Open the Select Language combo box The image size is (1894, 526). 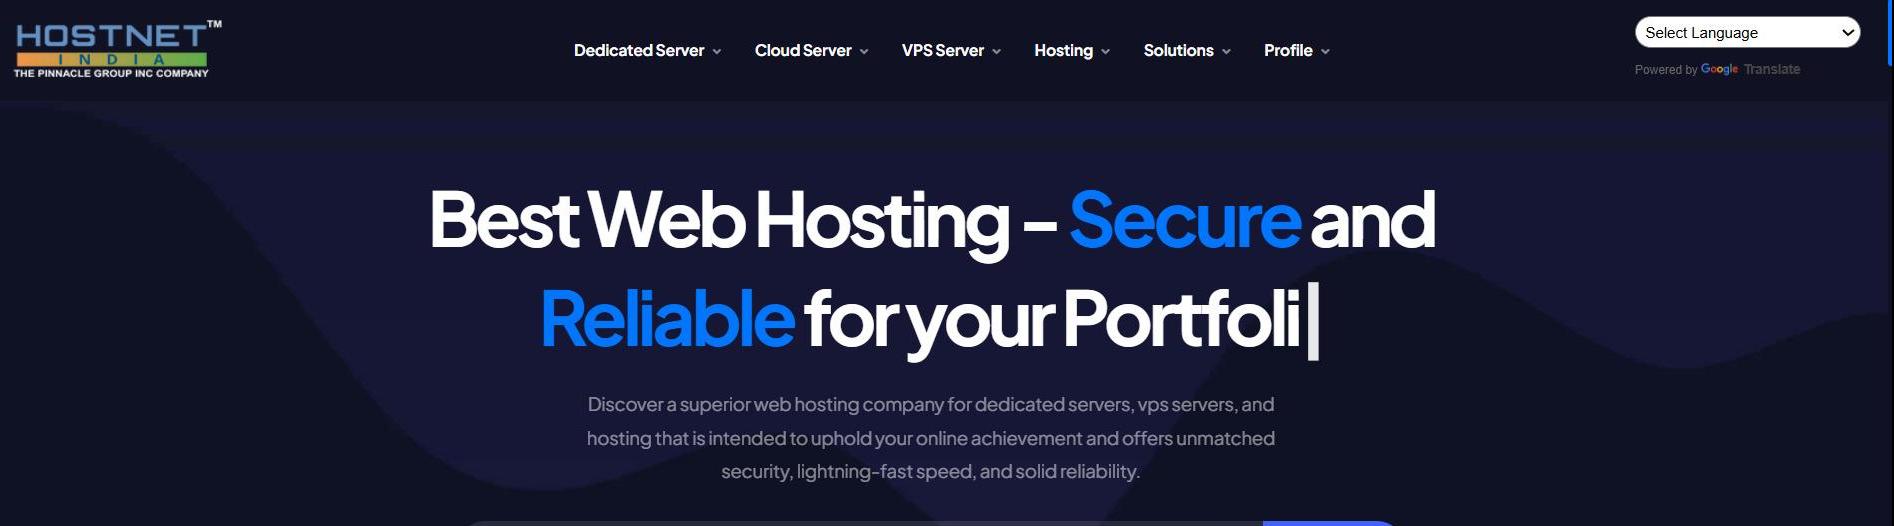[1747, 32]
